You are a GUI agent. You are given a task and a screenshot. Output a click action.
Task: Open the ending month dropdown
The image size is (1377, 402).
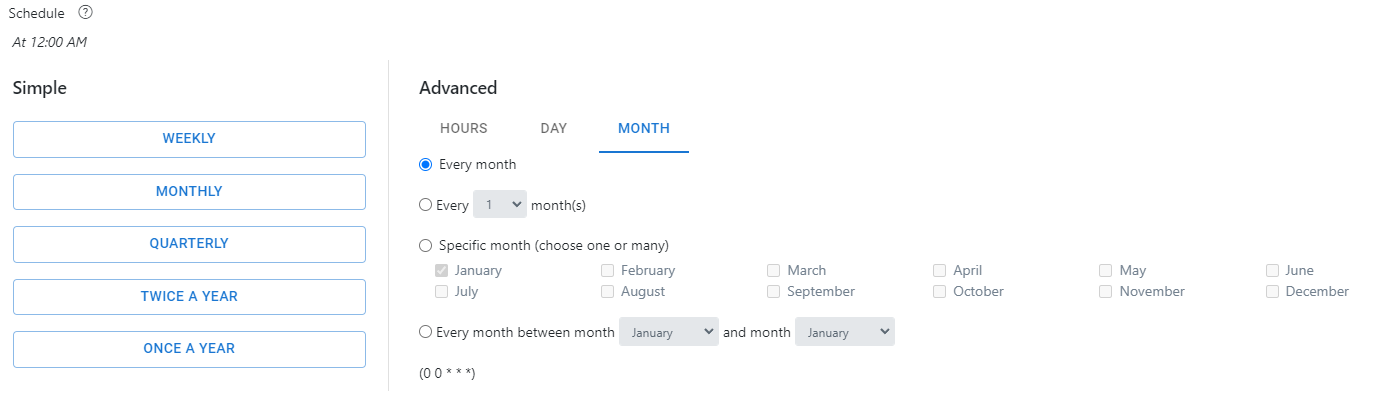point(844,332)
